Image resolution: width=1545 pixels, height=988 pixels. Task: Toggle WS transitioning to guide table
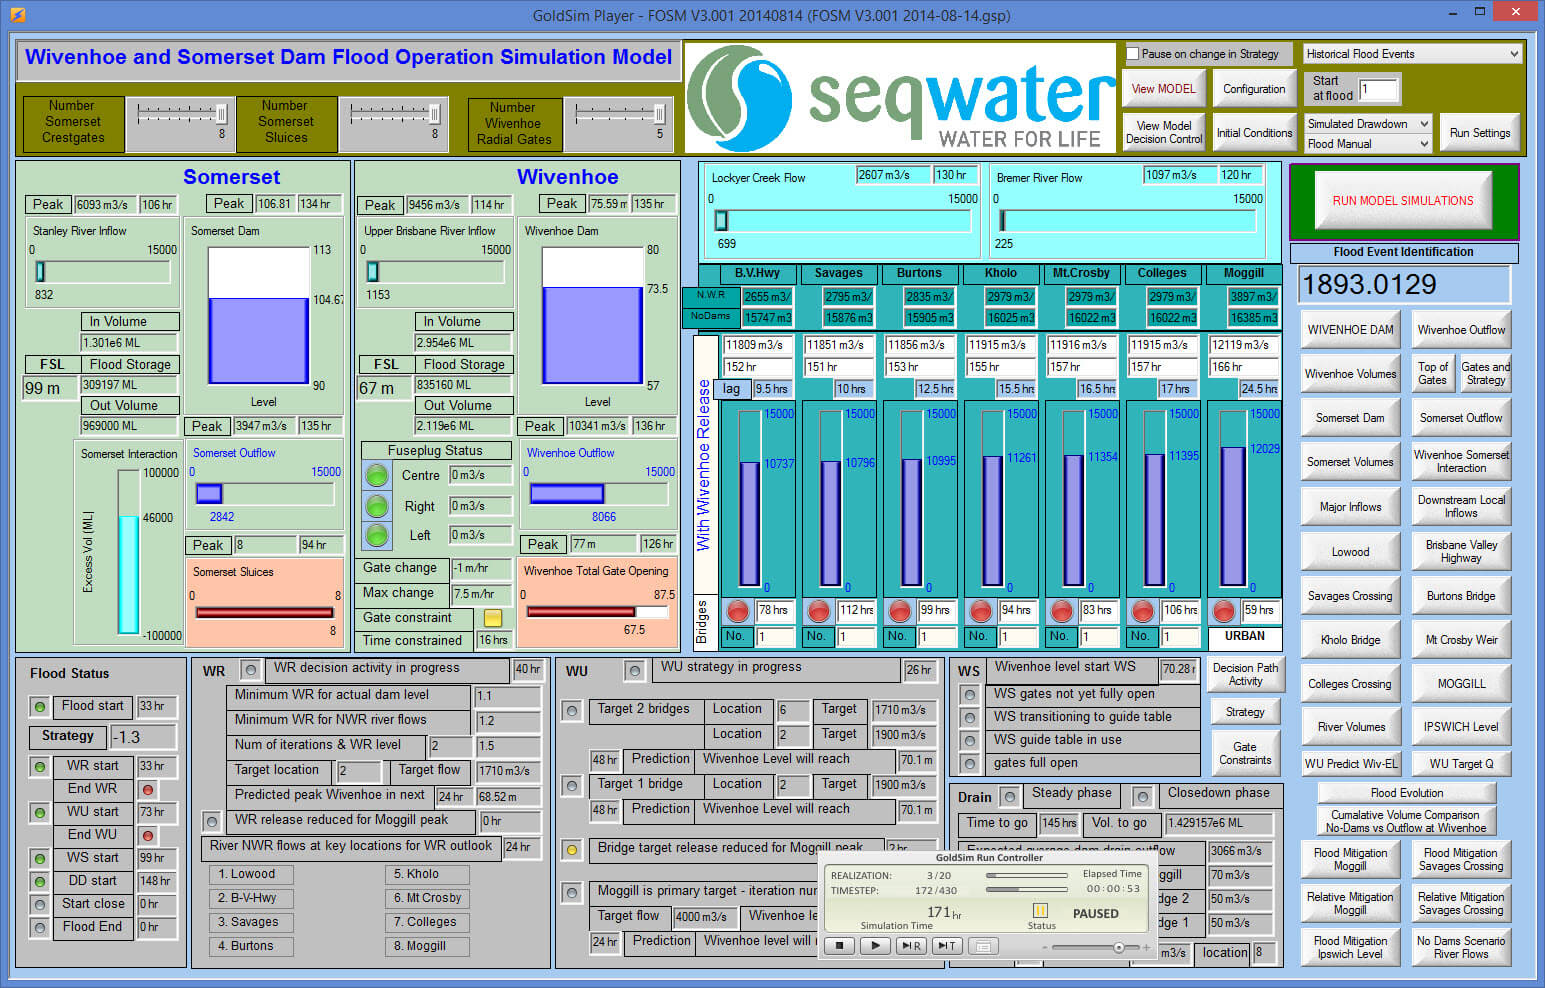968,718
